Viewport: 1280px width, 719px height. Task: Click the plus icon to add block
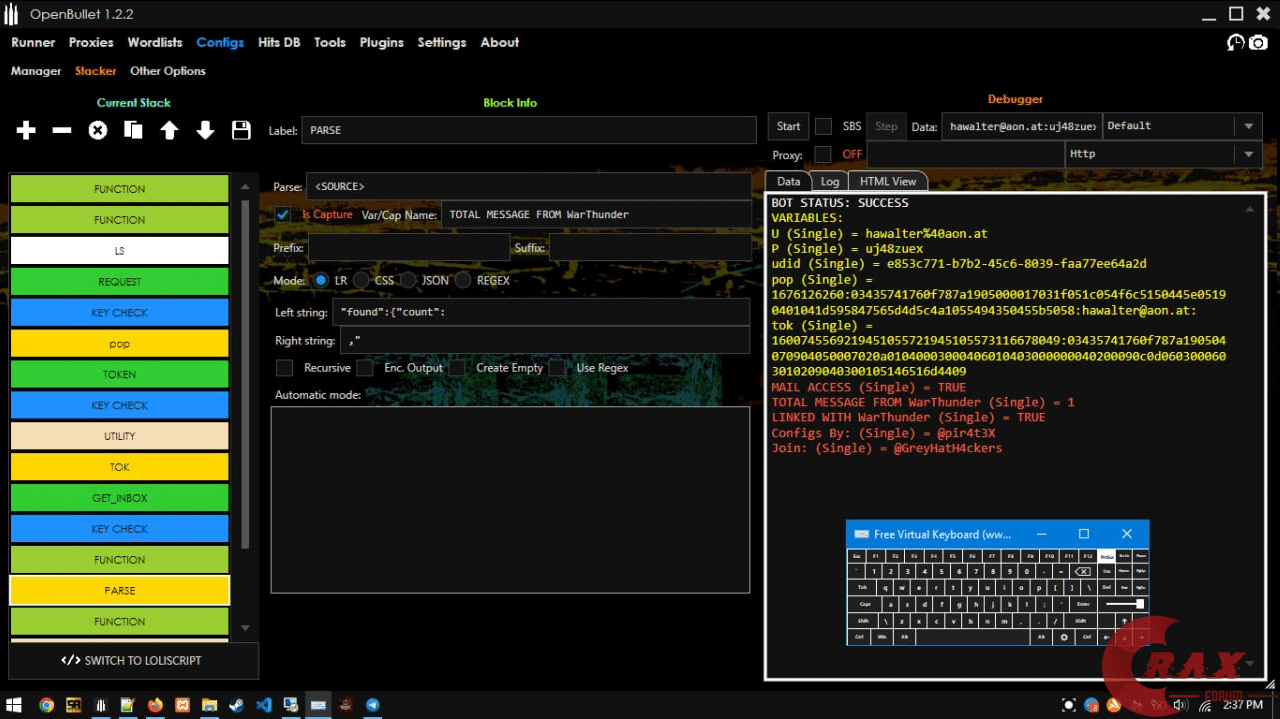click(26, 130)
